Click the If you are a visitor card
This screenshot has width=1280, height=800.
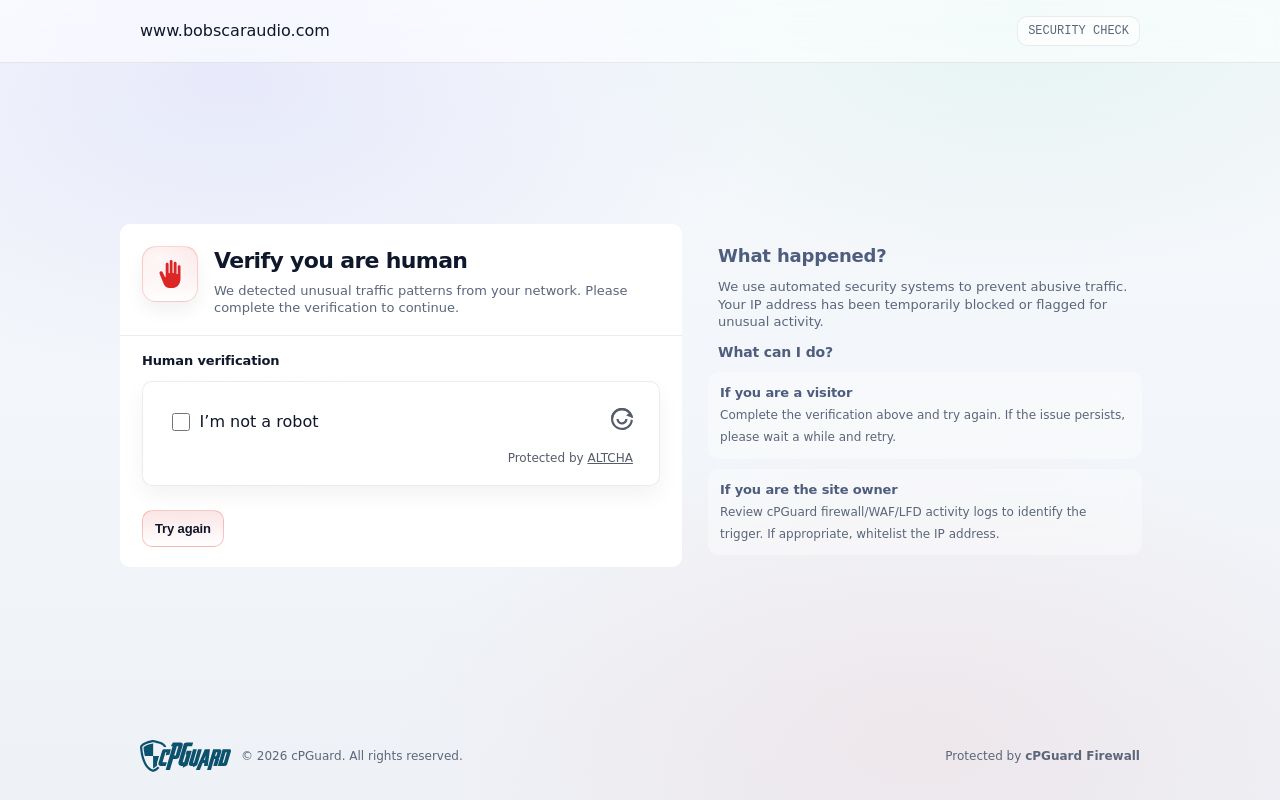click(x=925, y=415)
